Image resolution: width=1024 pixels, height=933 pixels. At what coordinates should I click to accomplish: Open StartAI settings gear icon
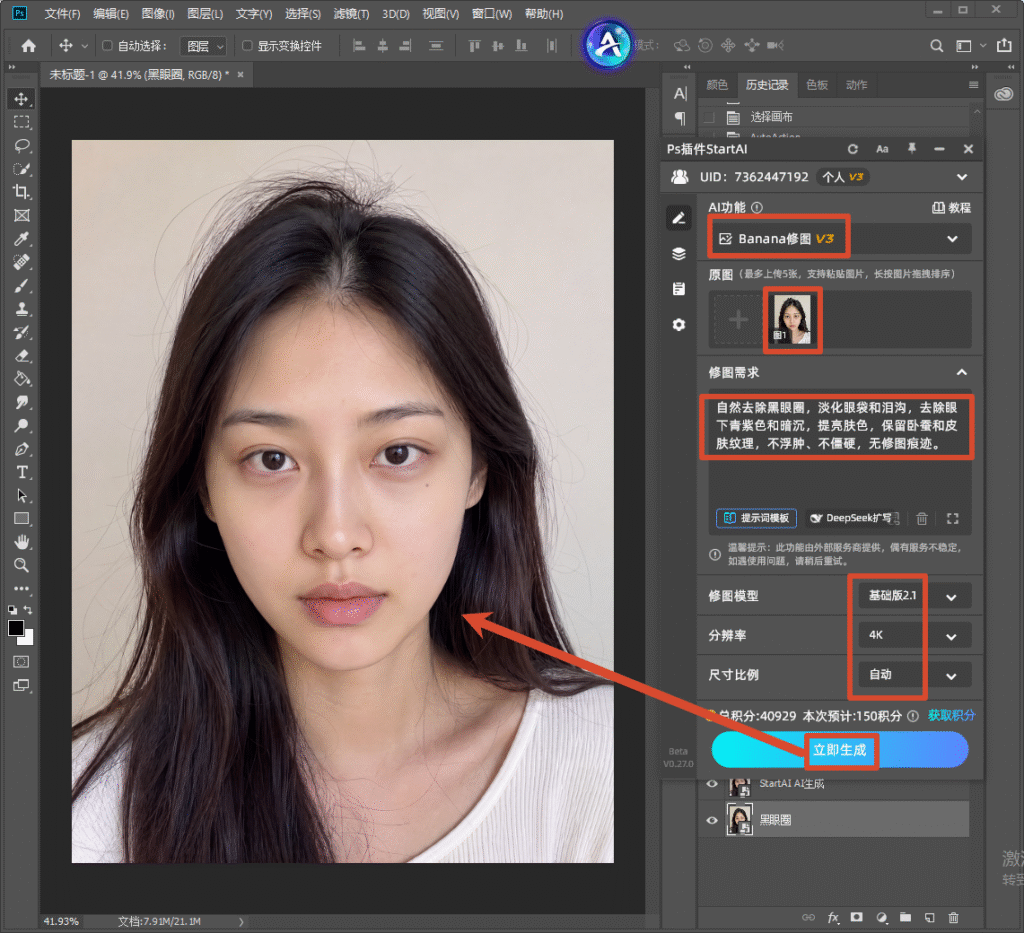(x=679, y=324)
